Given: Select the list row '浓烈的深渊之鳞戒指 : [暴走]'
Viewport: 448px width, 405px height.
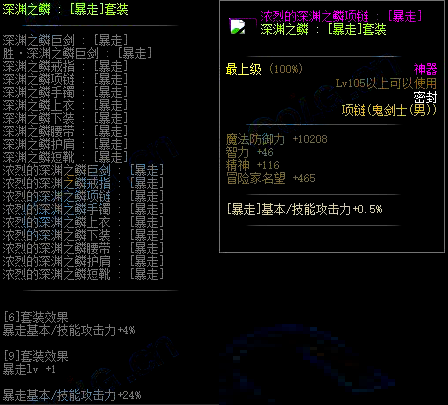Looking at the screenshot, I should click(x=83, y=183).
